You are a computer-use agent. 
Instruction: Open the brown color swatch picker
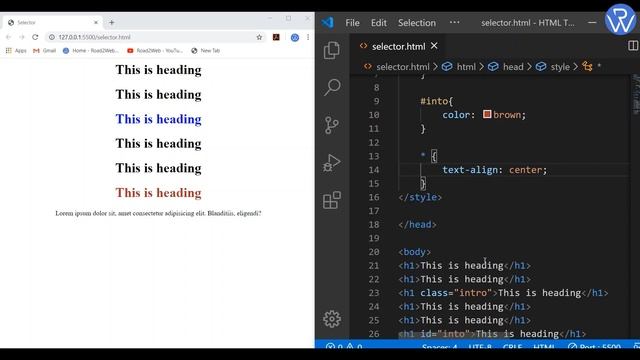point(487,114)
